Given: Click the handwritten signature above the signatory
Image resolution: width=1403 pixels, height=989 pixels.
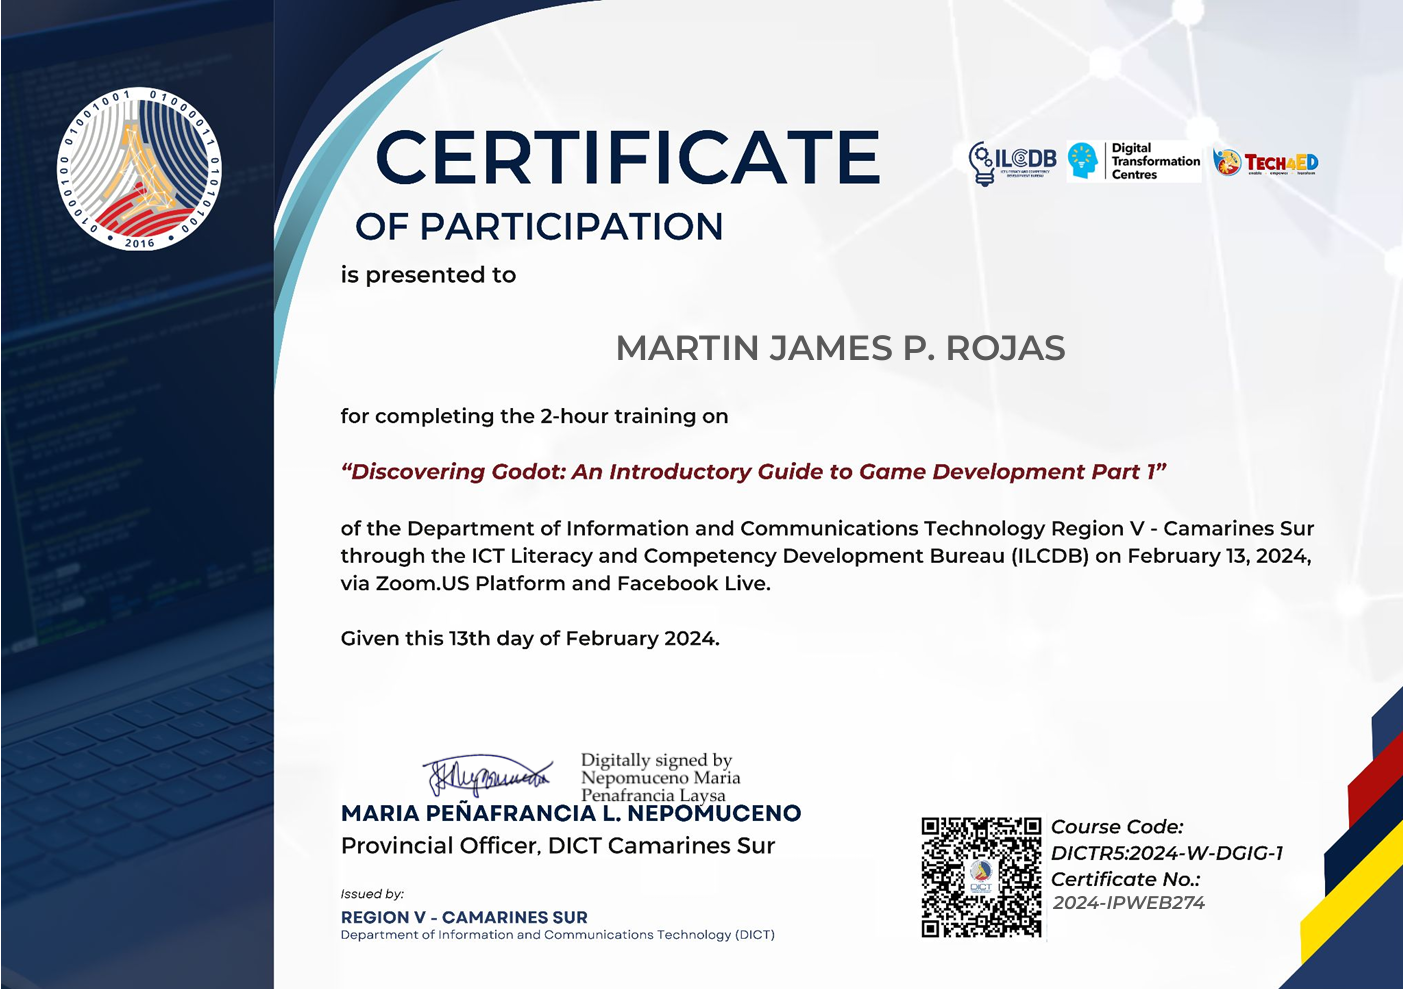Looking at the screenshot, I should [x=486, y=776].
